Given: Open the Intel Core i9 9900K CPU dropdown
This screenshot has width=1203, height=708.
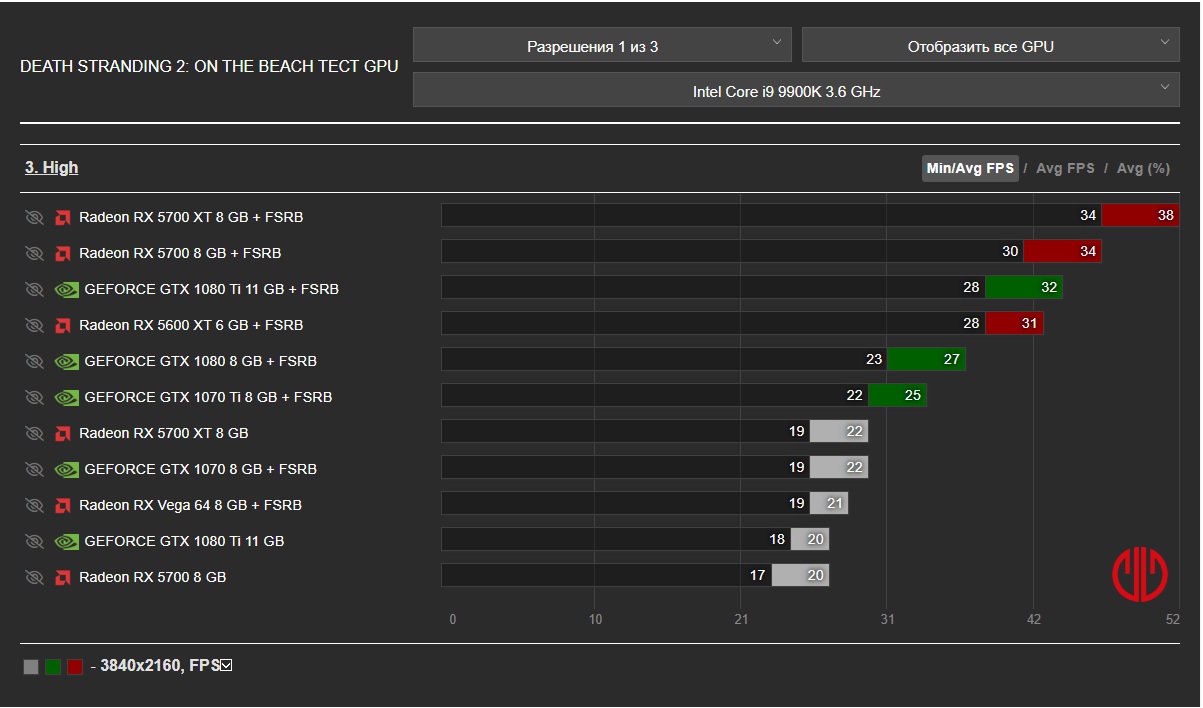Looking at the screenshot, I should click(796, 90).
